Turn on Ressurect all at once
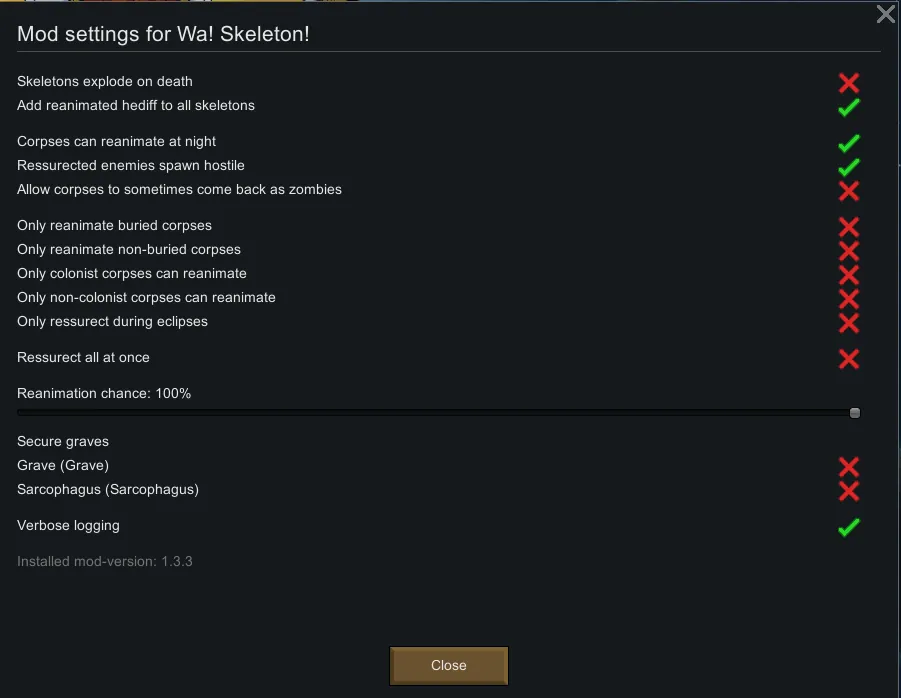The height and width of the screenshot is (698, 901). click(x=849, y=358)
